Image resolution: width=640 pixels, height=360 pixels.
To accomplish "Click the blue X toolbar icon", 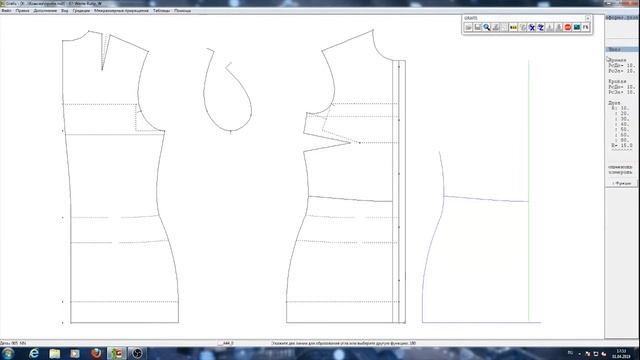I will click(532, 27).
